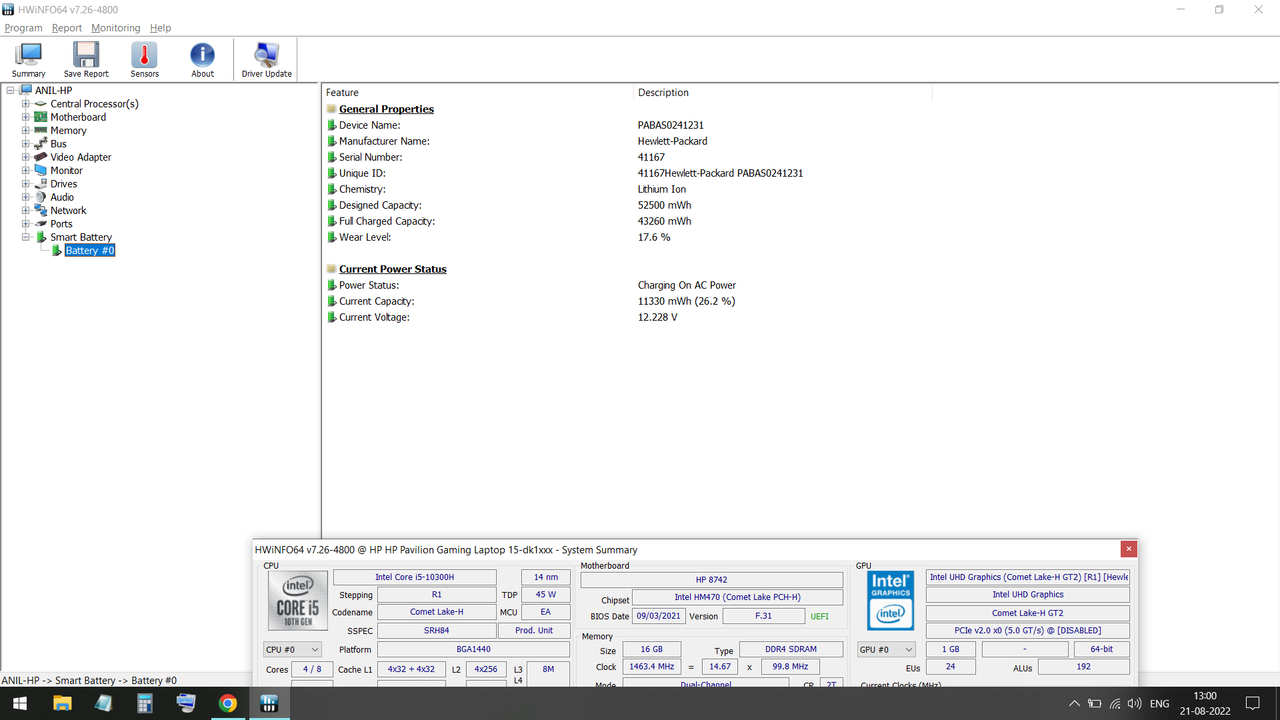Open the volume tray icon

click(x=1135, y=704)
